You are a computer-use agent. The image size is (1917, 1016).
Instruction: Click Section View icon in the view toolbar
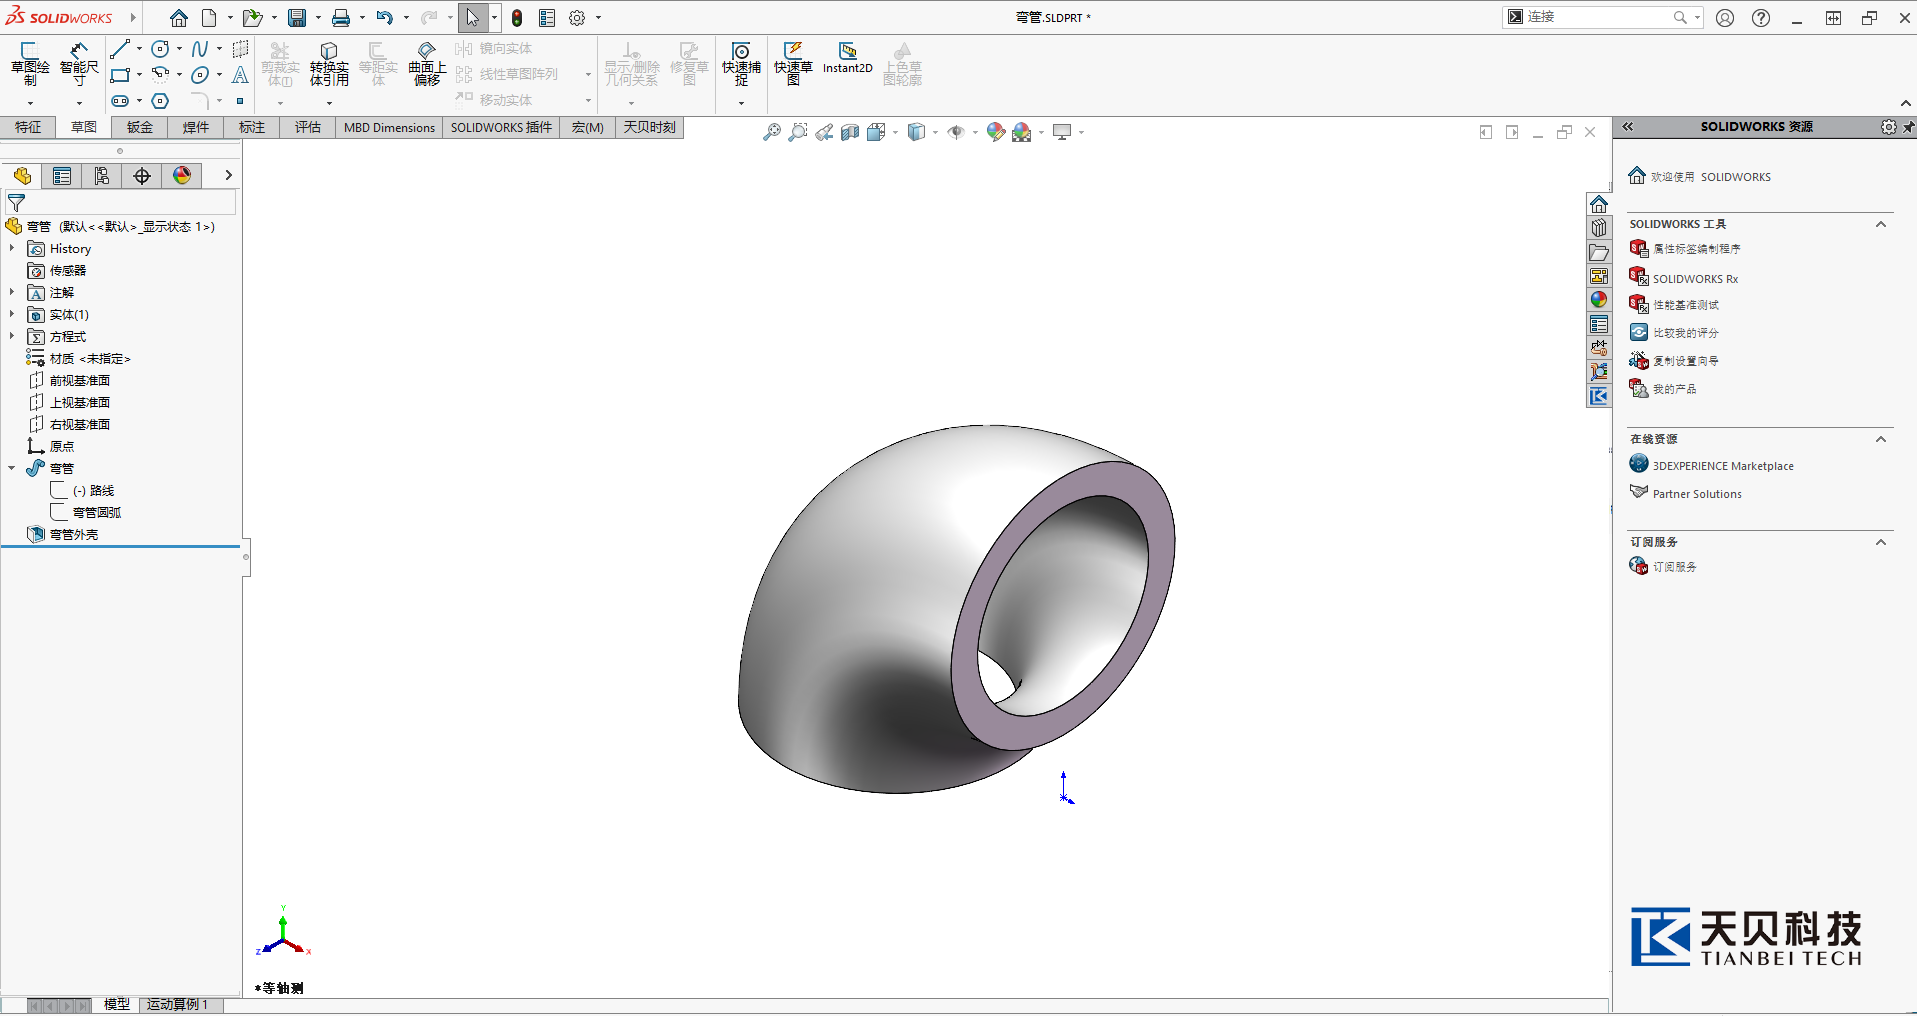point(850,132)
